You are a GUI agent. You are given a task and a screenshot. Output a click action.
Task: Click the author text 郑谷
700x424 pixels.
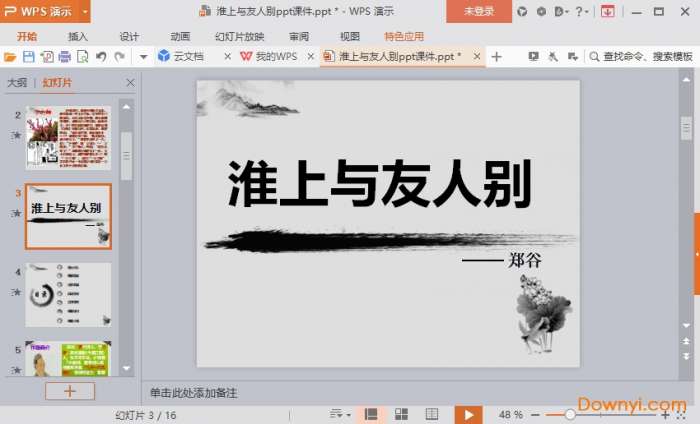coord(525,260)
